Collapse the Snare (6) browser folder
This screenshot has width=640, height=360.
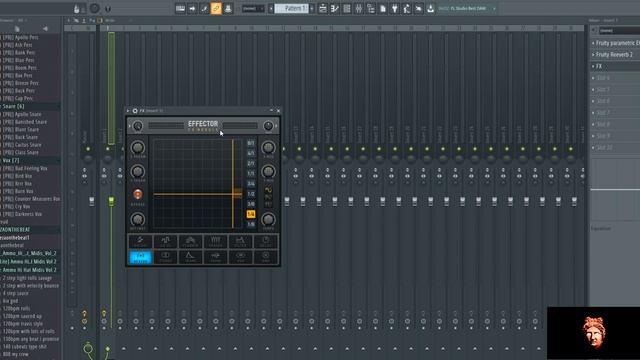13,107
